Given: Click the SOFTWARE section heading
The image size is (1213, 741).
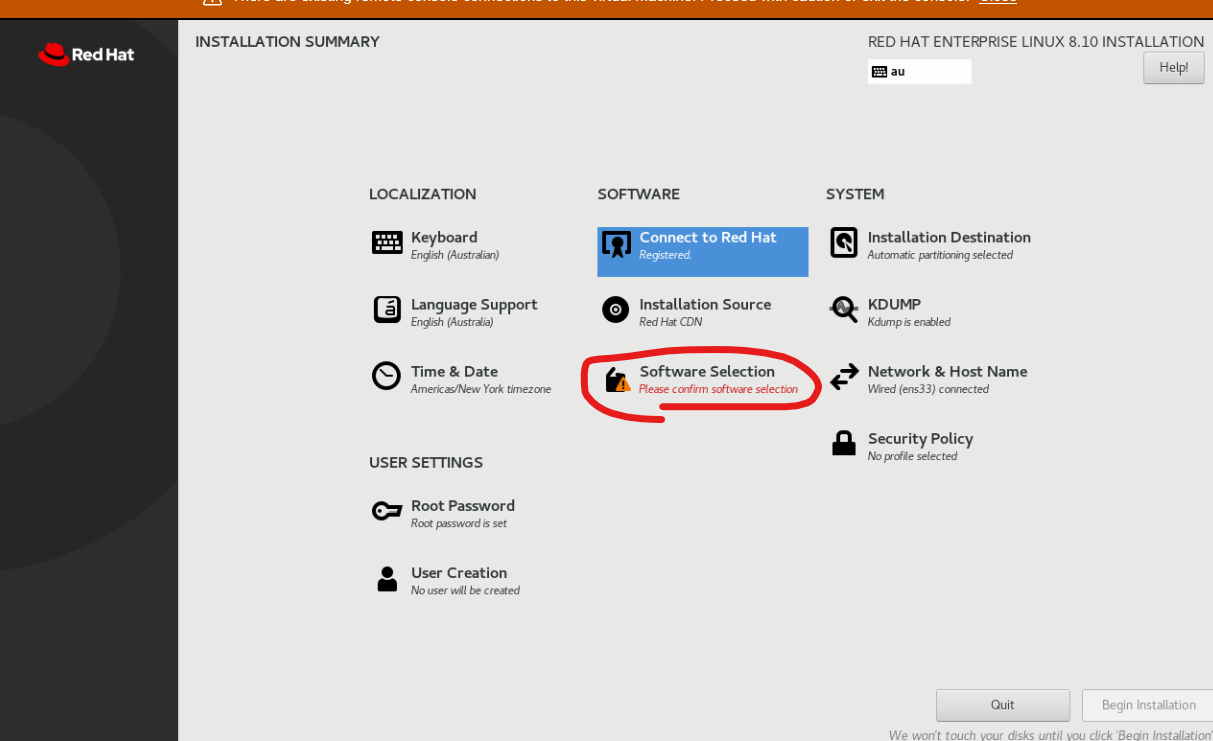Looking at the screenshot, I should coord(639,194).
